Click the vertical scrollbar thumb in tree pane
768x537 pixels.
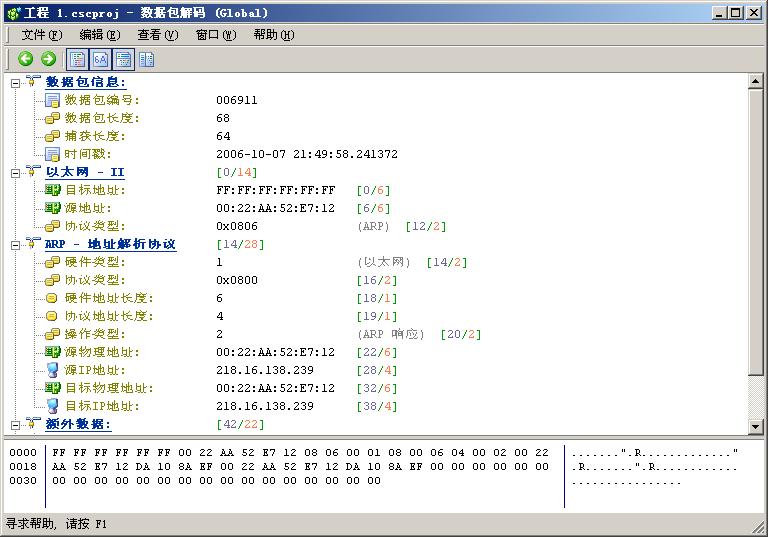(755, 232)
